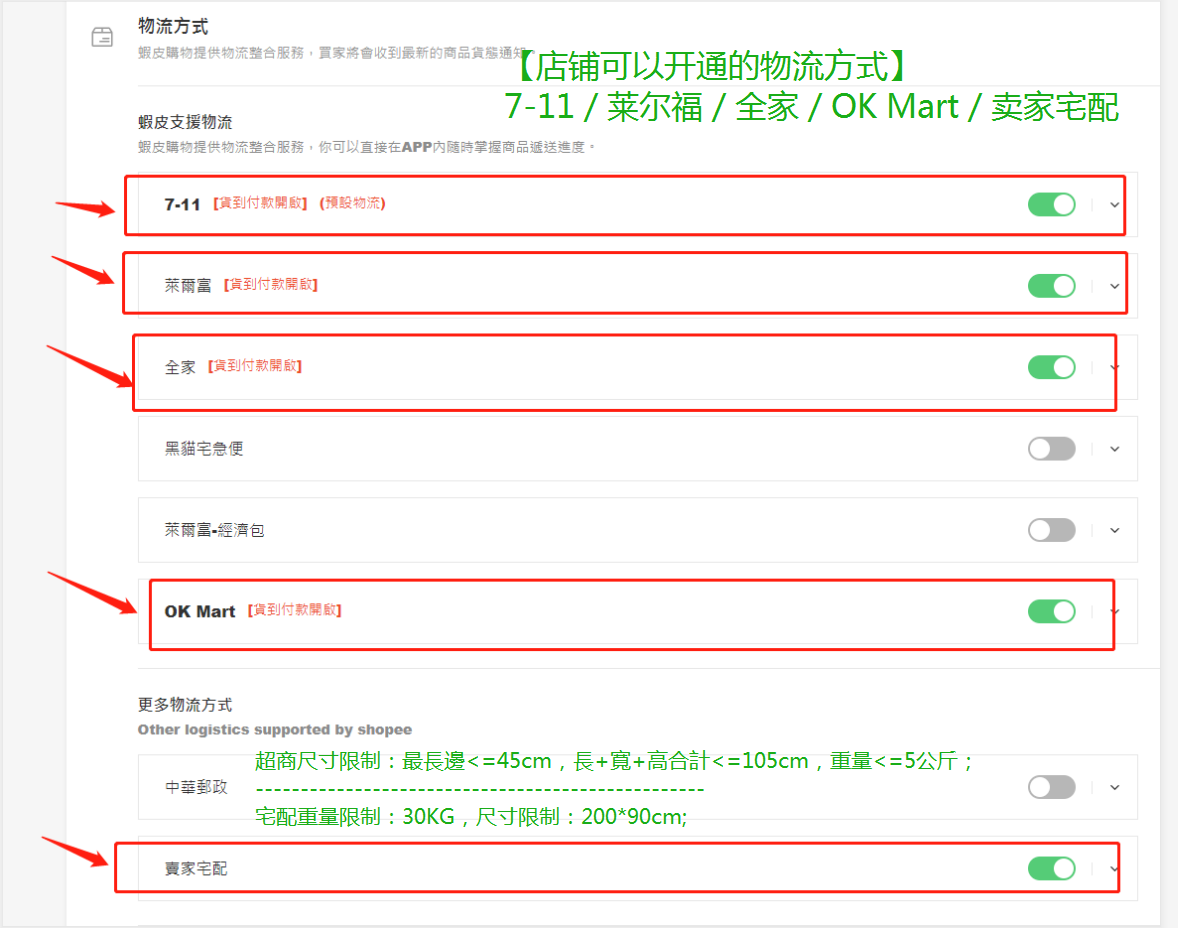Expand the OK Mart row chevron
Screen dimensions: 1178x928
click(1115, 611)
